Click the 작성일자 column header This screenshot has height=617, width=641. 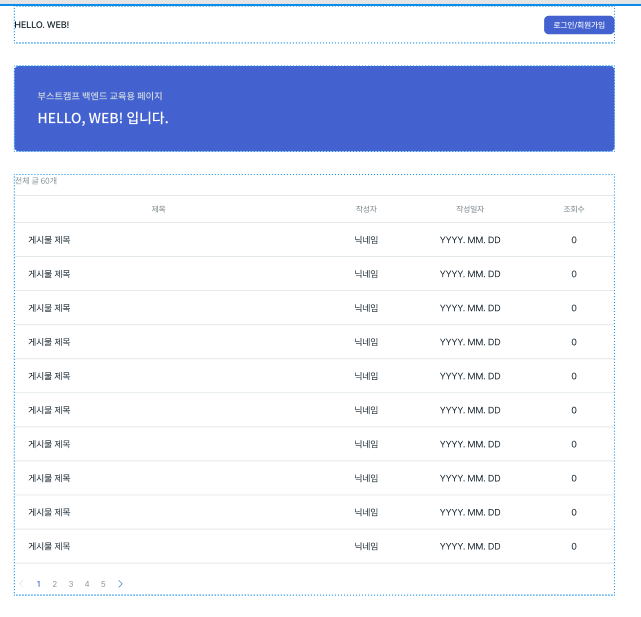pyautogui.click(x=470, y=209)
